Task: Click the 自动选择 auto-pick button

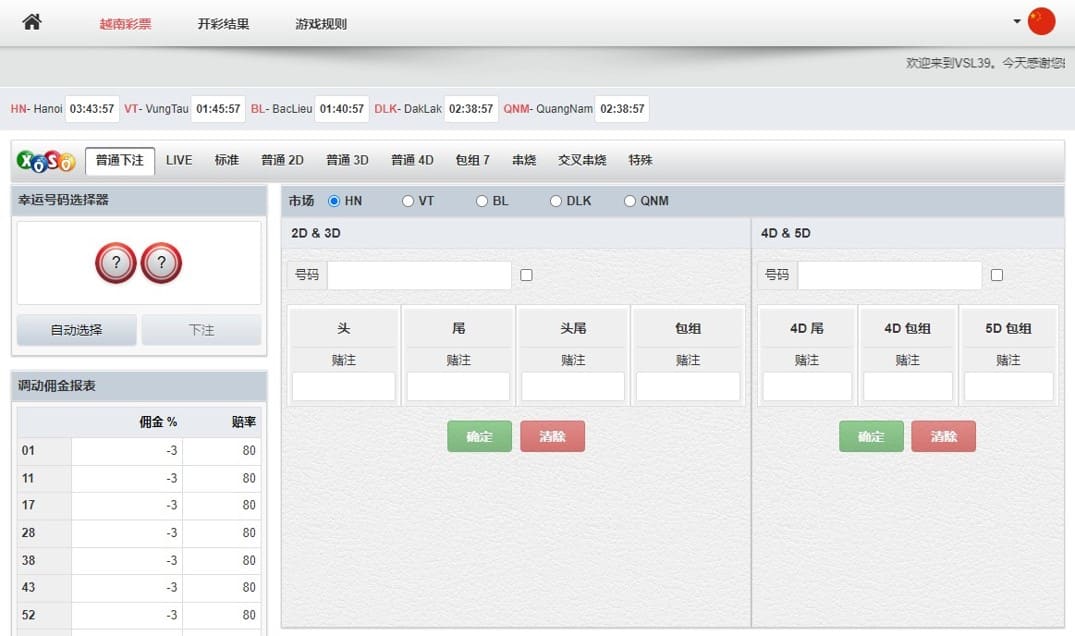Action: click(x=77, y=330)
